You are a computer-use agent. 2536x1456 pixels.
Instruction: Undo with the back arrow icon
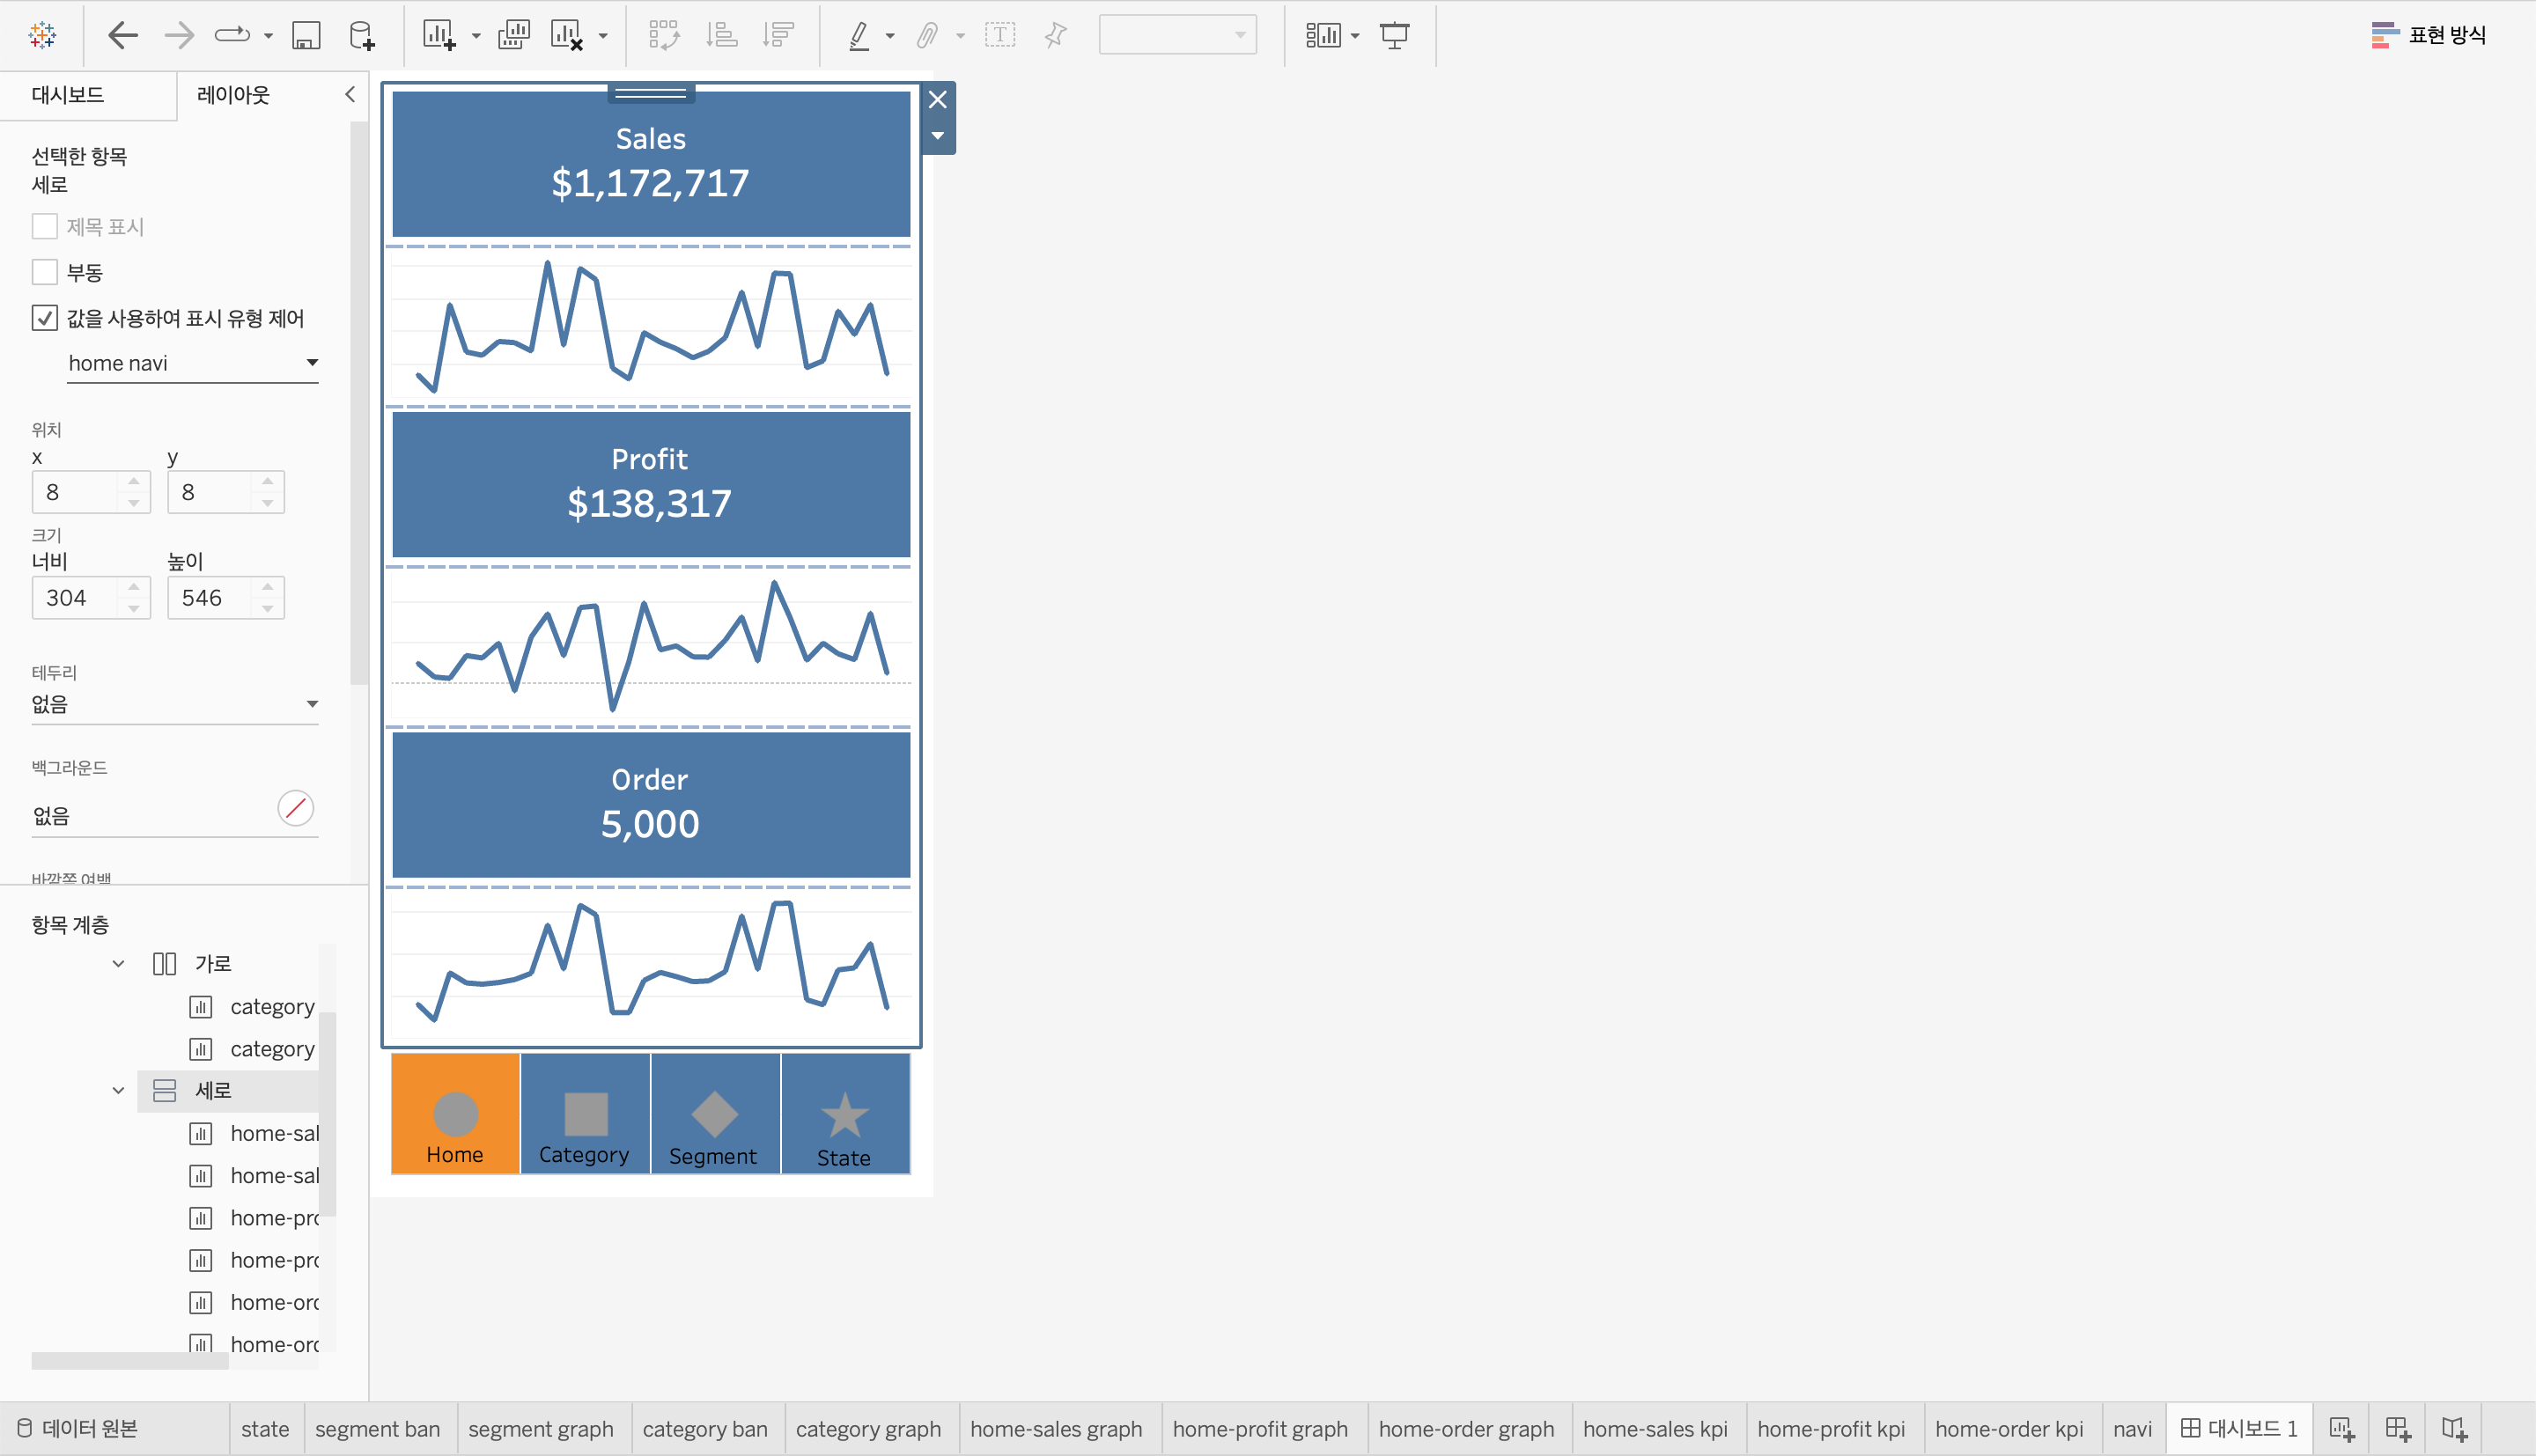[123, 36]
